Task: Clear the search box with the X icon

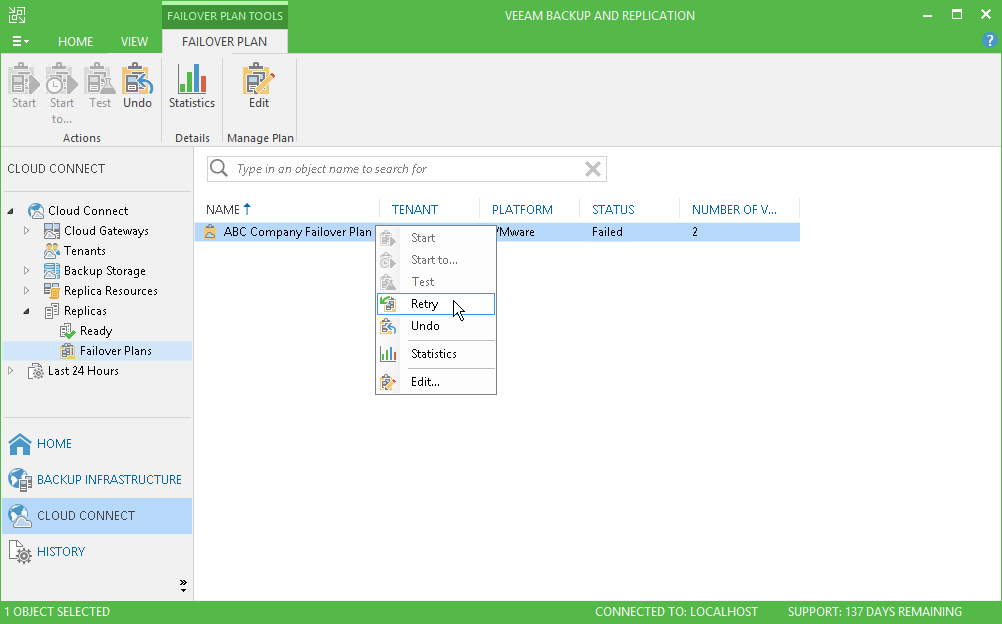Action: [x=592, y=169]
